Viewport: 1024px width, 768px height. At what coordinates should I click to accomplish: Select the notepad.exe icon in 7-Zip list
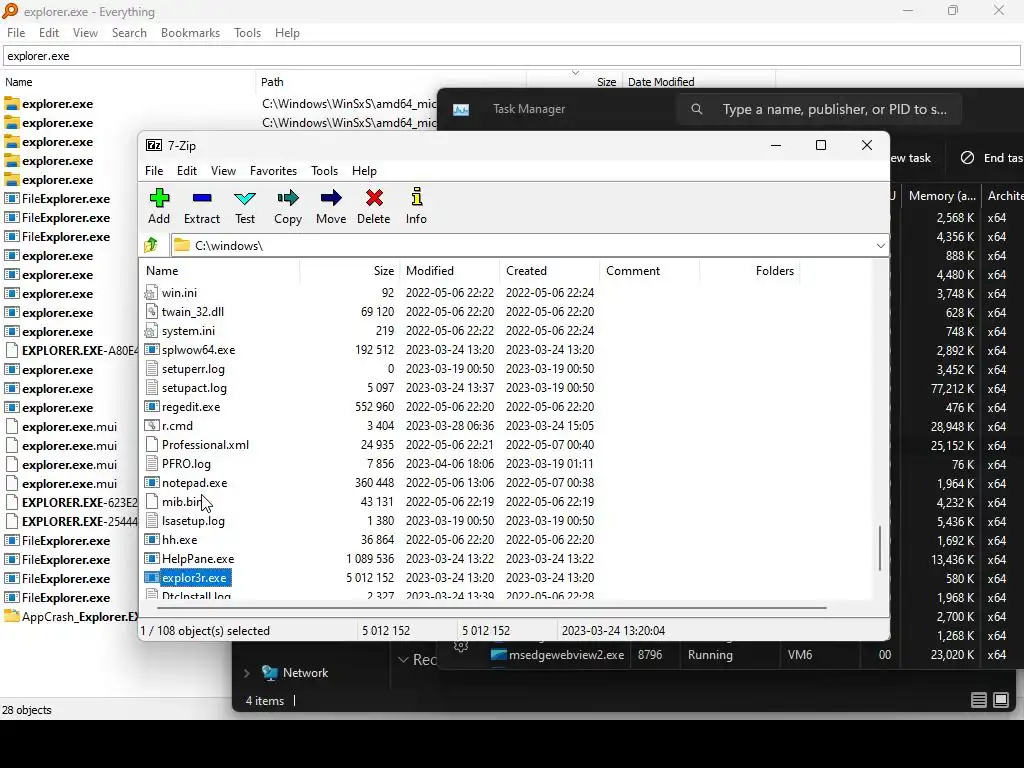(152, 483)
